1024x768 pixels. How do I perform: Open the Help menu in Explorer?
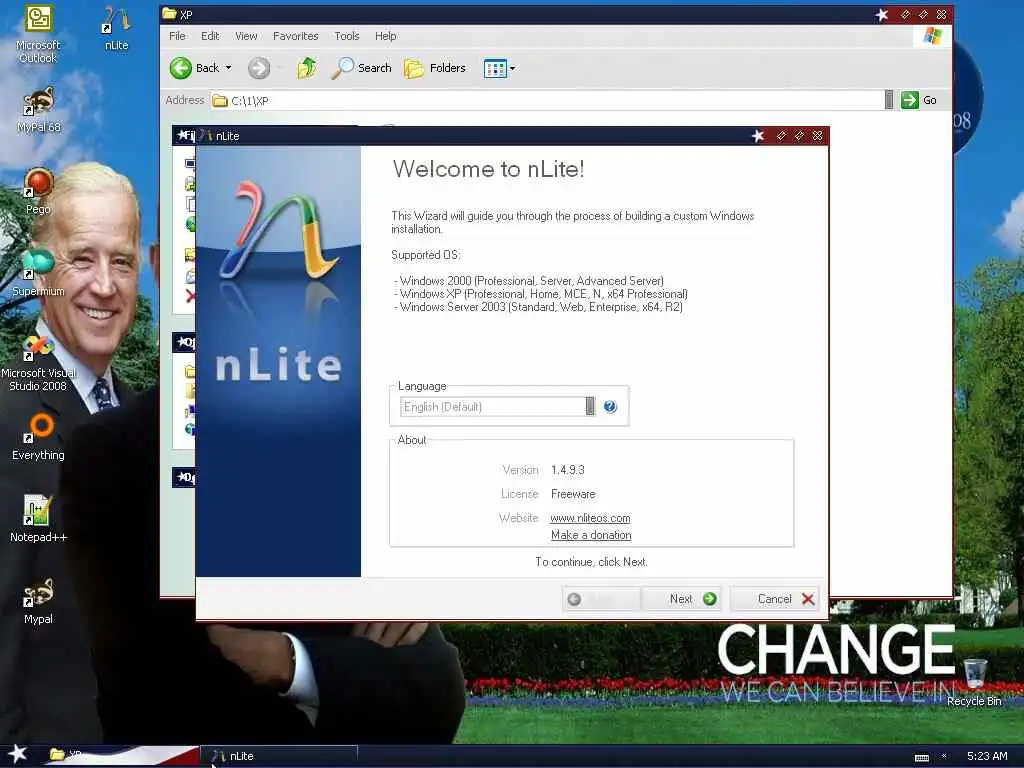click(x=385, y=36)
